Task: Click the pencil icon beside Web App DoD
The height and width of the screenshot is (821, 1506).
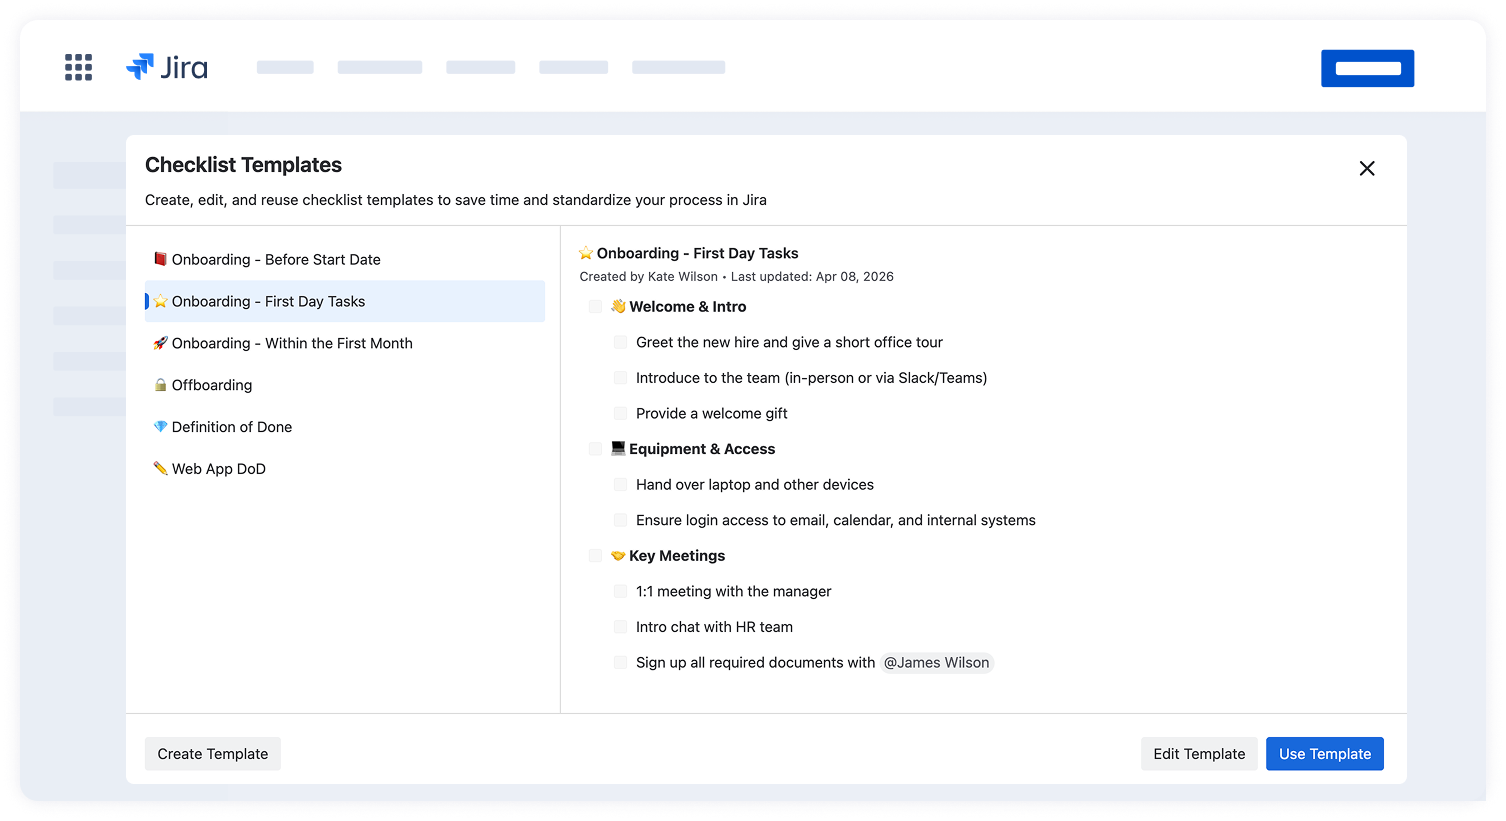Action: click(x=160, y=468)
